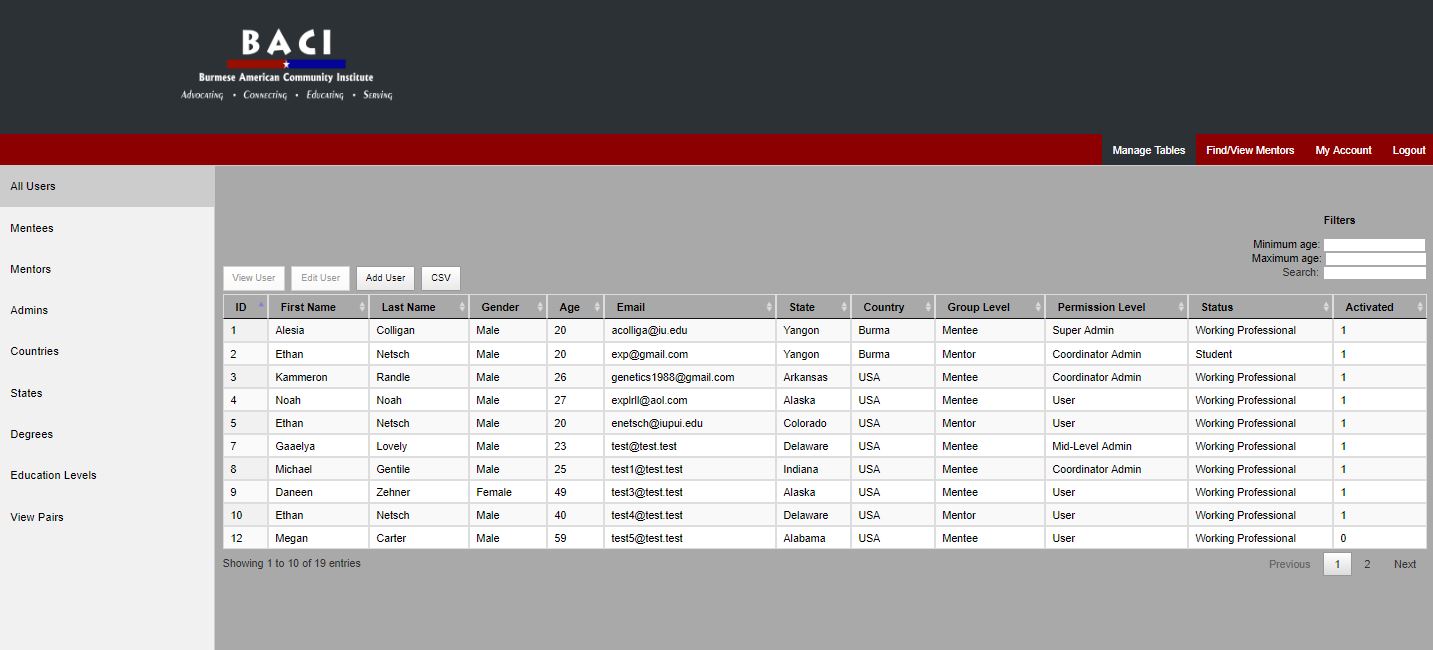The height and width of the screenshot is (650, 1433).
Task: Open the Manage Tables tab
Action: pyautogui.click(x=1148, y=150)
